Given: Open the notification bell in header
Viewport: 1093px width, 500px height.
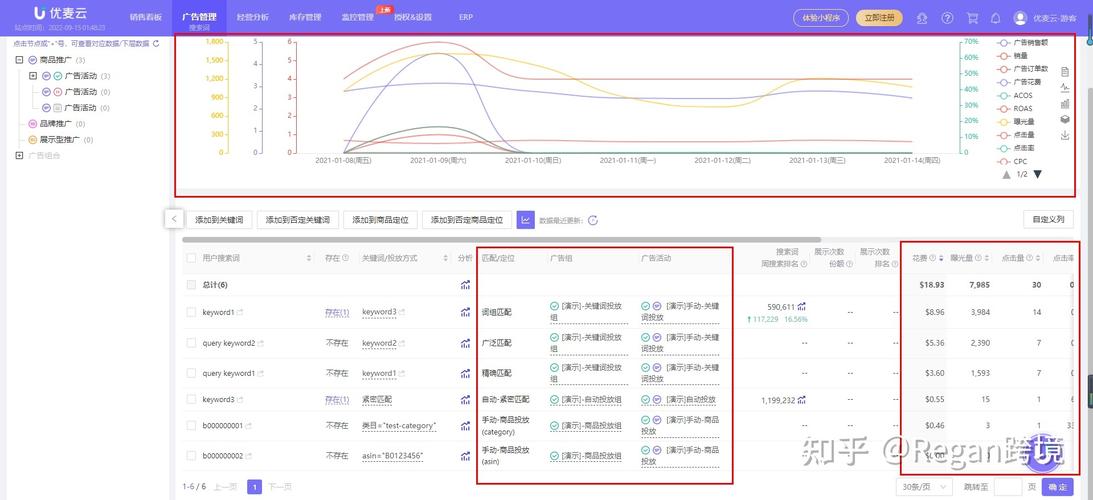Looking at the screenshot, I should (995, 18).
